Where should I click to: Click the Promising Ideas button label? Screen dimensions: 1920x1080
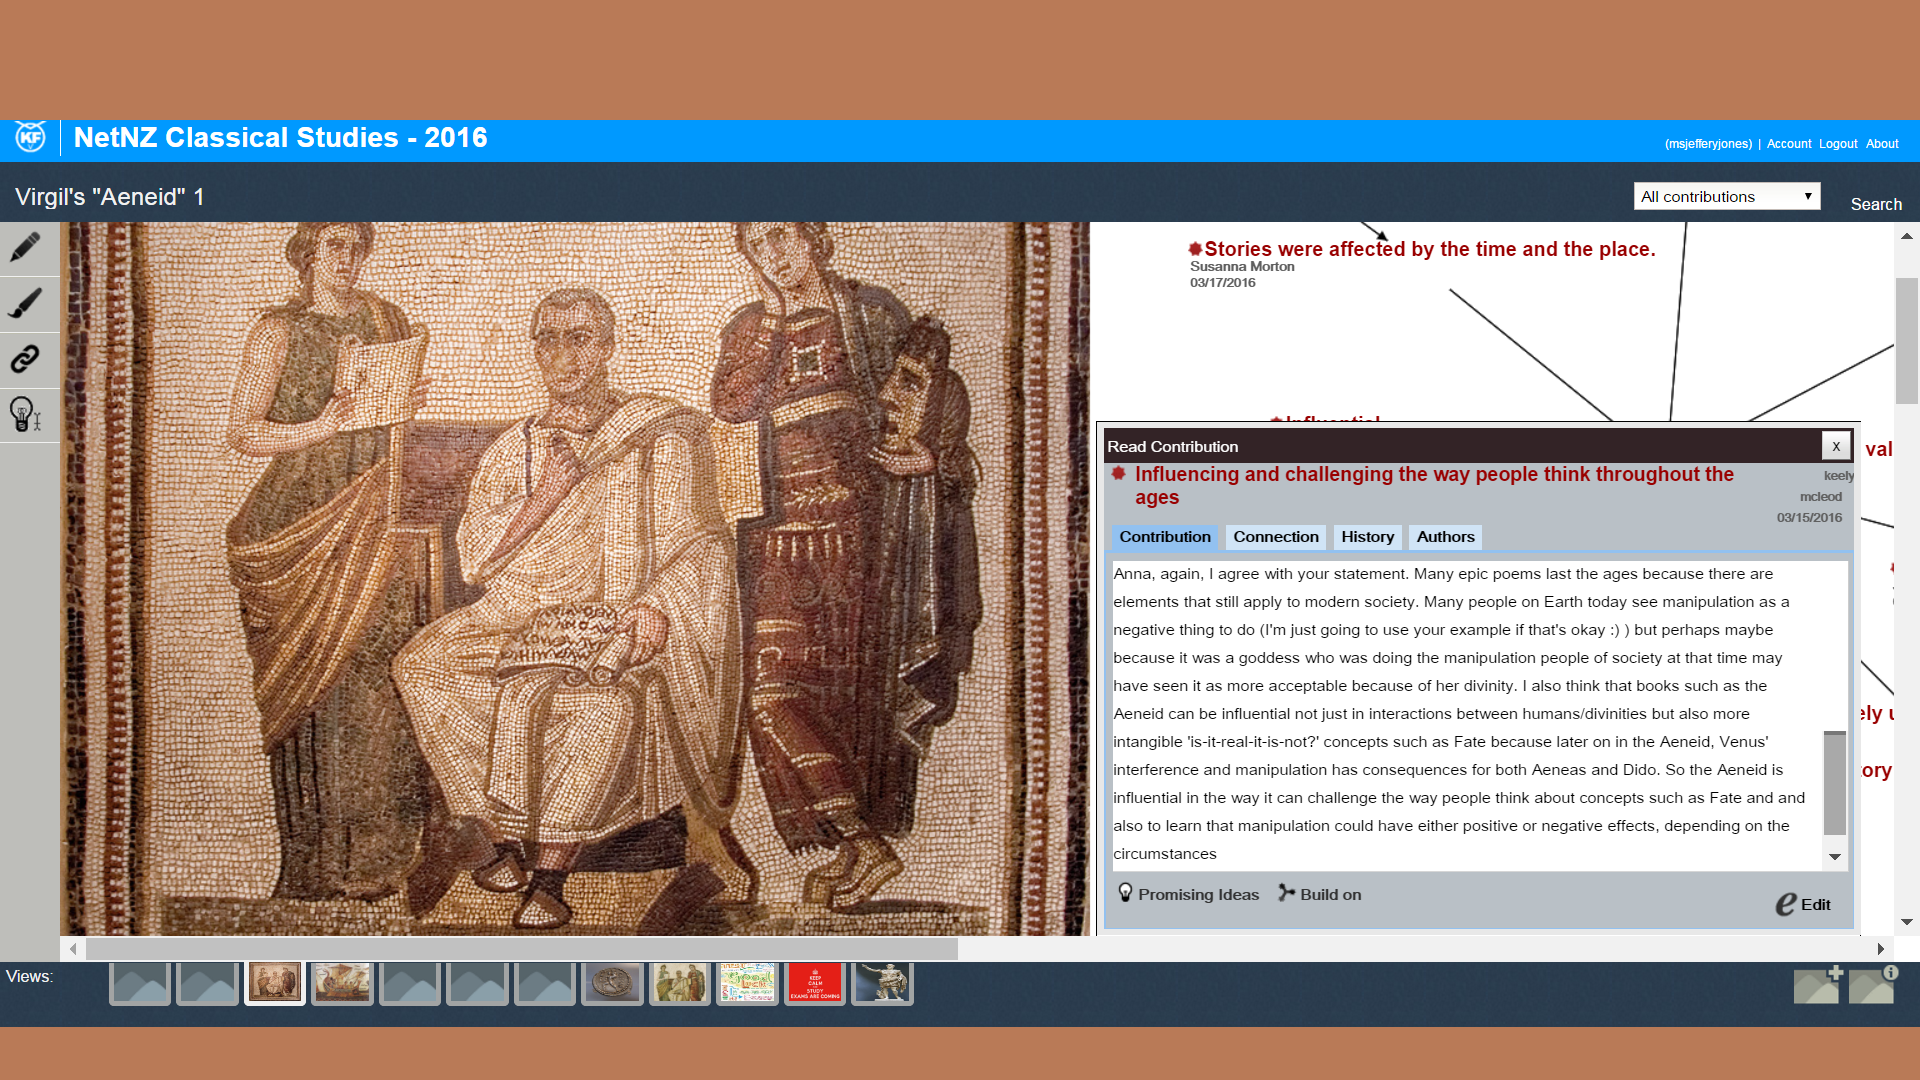pyautogui.click(x=1198, y=895)
